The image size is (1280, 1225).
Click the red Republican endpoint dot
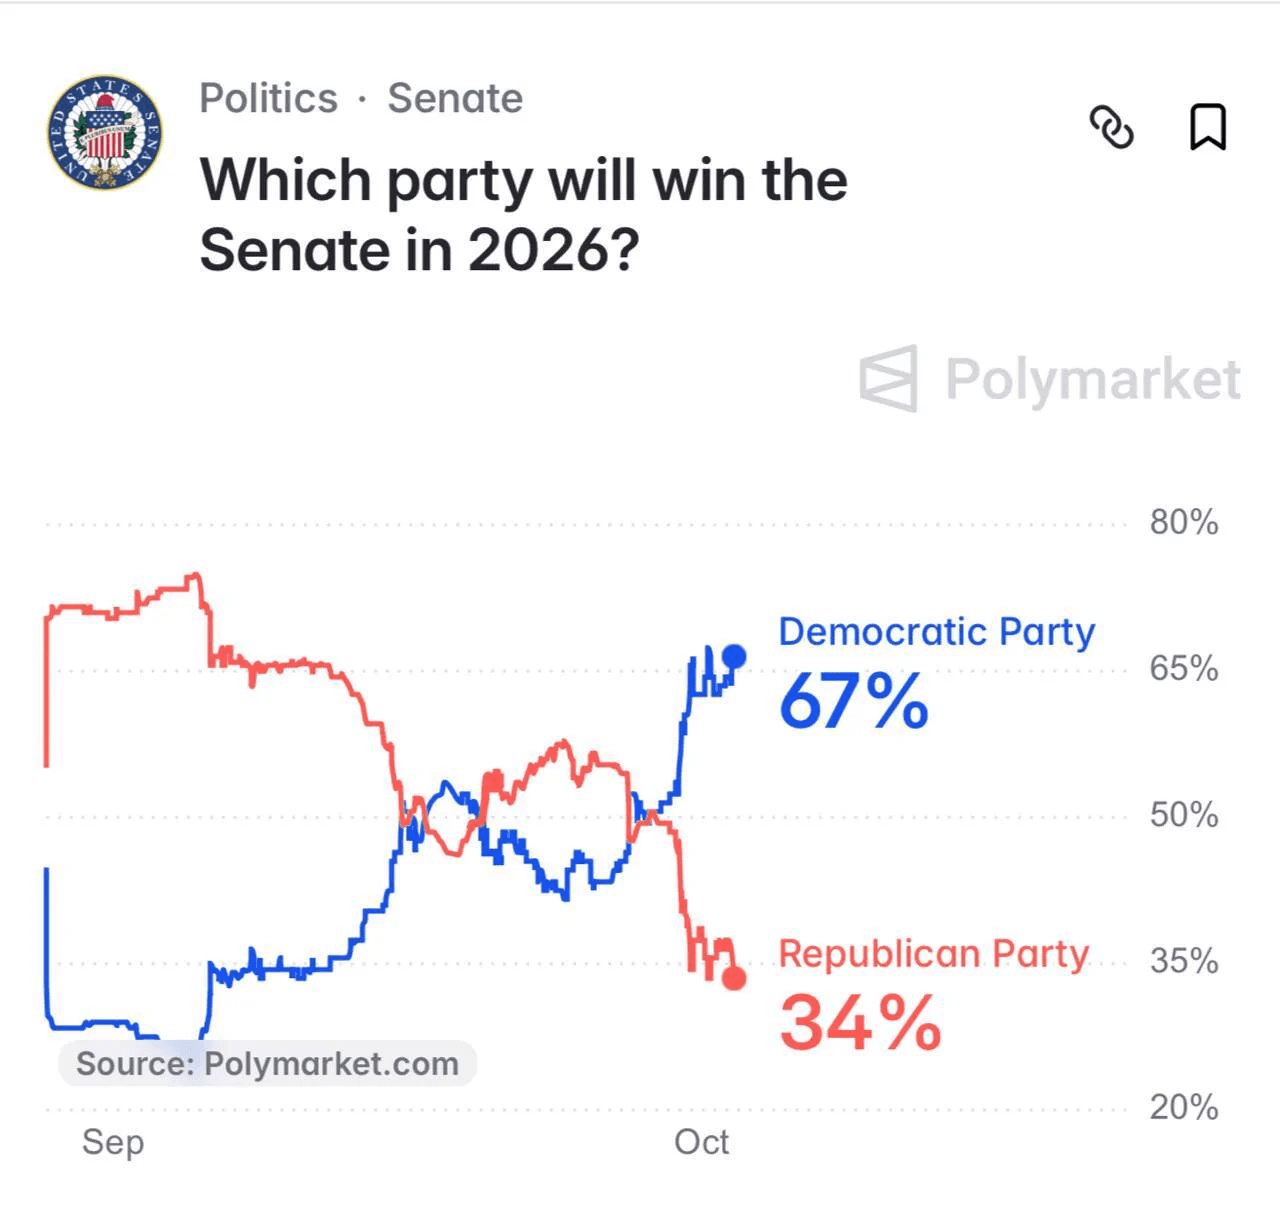[734, 978]
